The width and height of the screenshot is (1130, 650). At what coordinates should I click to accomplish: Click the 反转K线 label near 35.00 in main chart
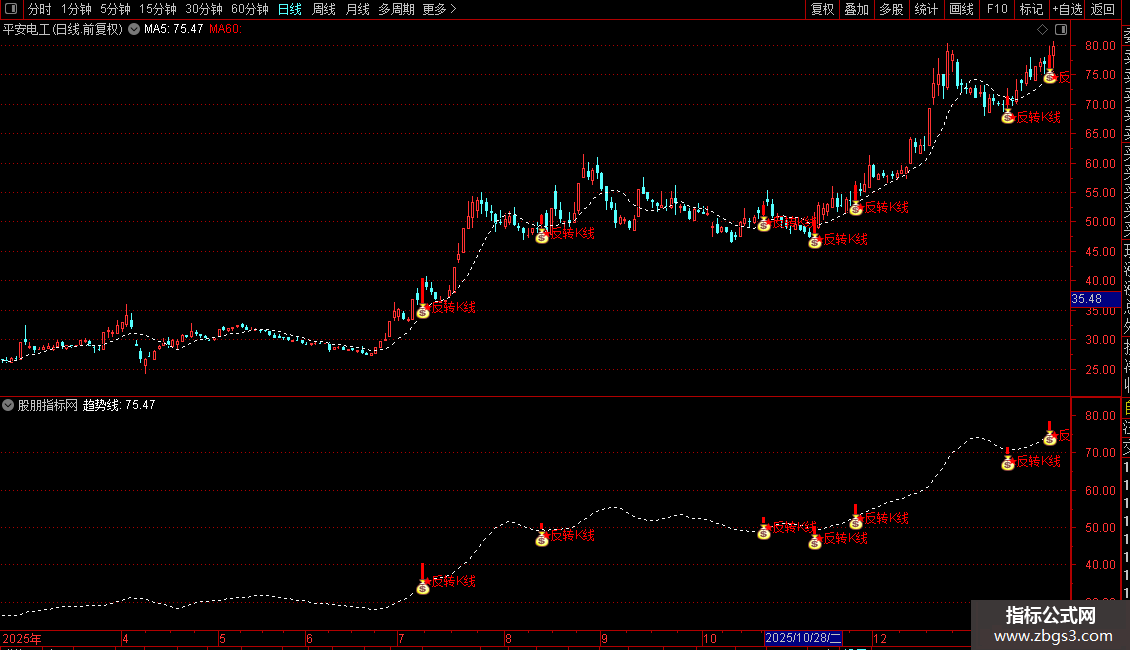(453, 307)
